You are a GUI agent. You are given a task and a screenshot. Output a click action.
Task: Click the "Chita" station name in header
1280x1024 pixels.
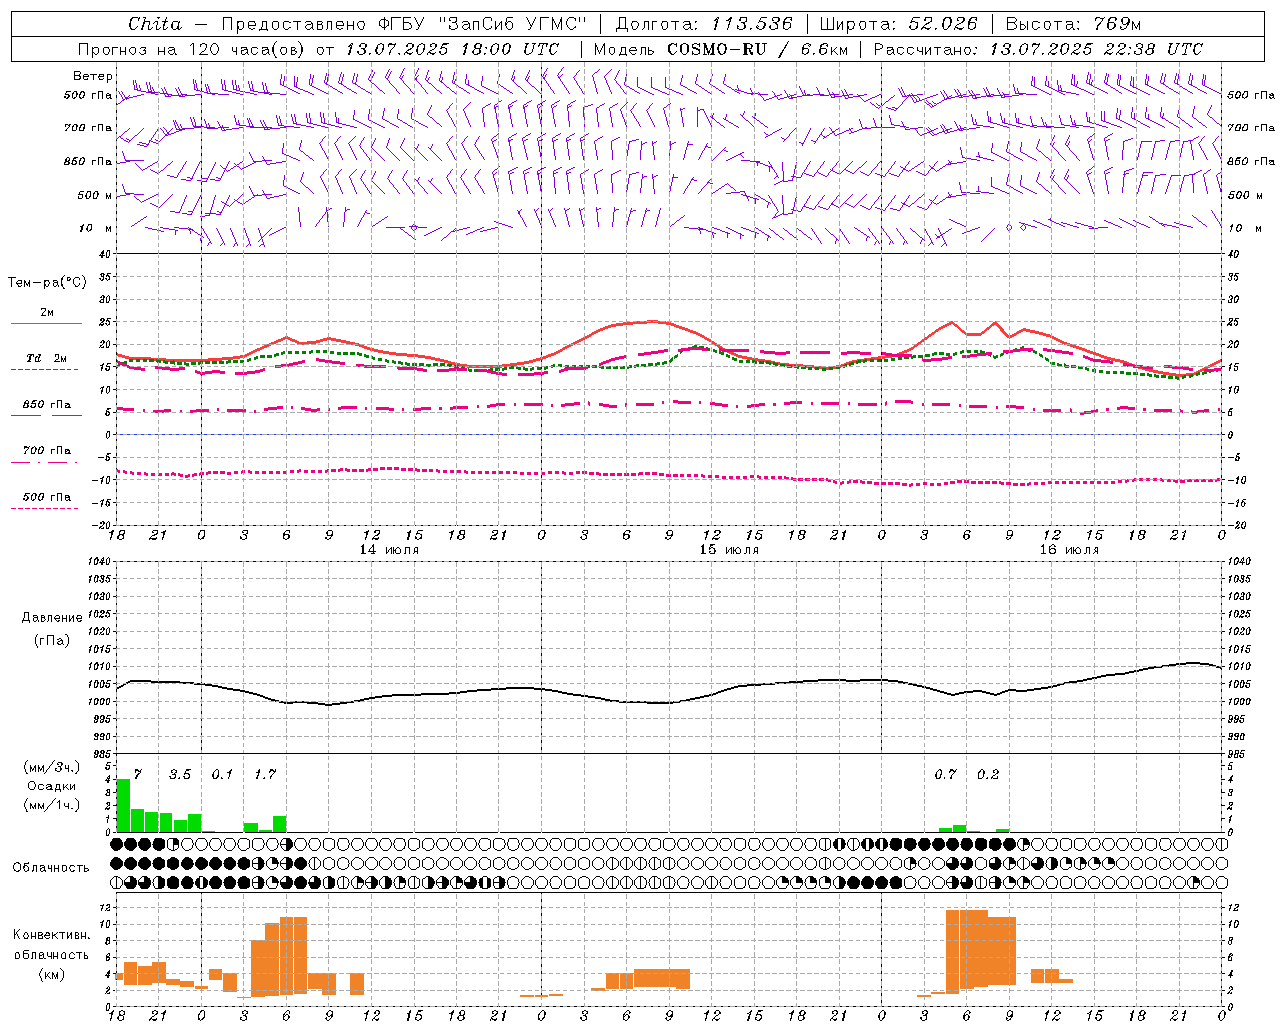(155, 24)
